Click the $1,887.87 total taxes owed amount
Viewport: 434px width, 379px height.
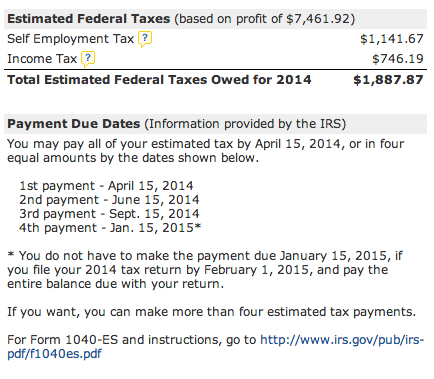pos(388,80)
